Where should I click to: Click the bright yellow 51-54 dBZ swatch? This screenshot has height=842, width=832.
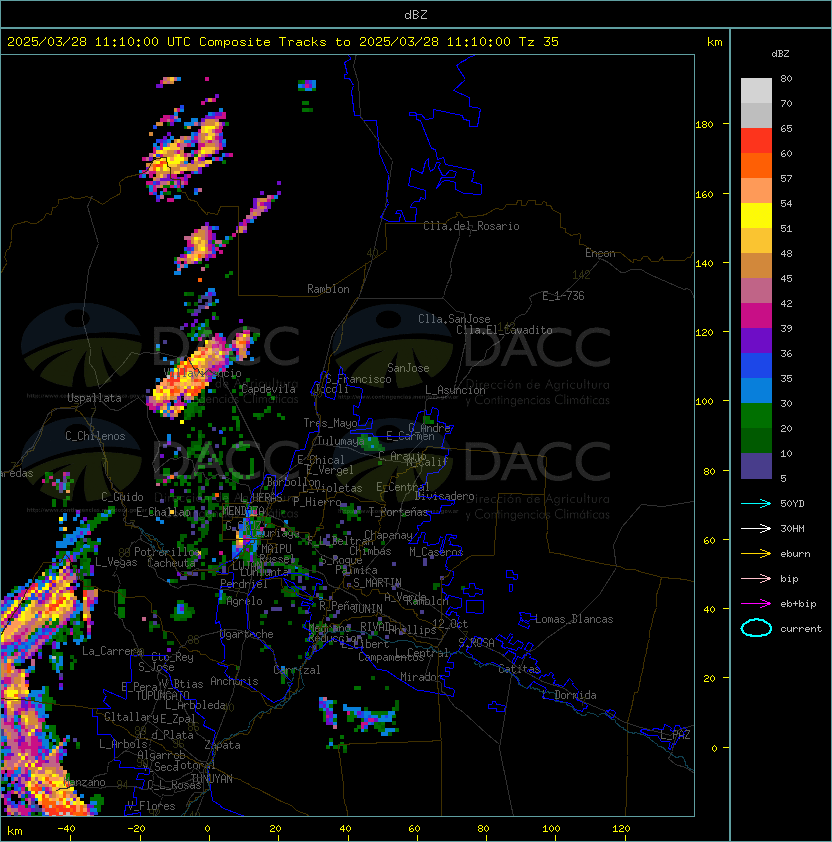756,215
